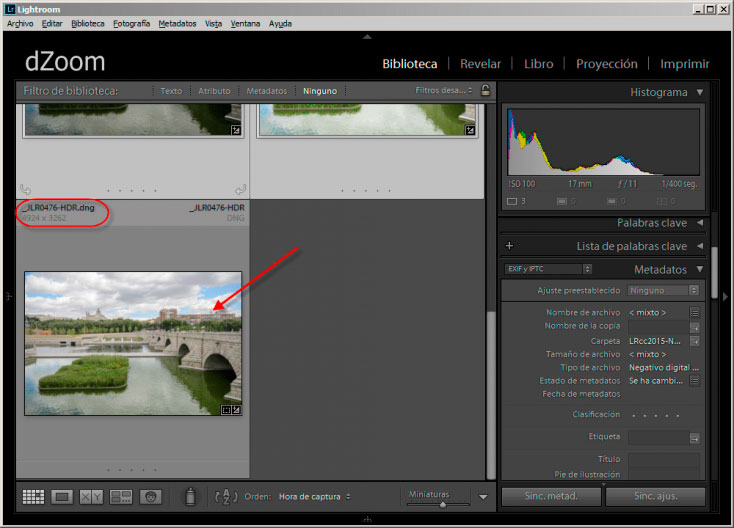Select the painter spray can tool
The width and height of the screenshot is (734, 528).
point(190,497)
